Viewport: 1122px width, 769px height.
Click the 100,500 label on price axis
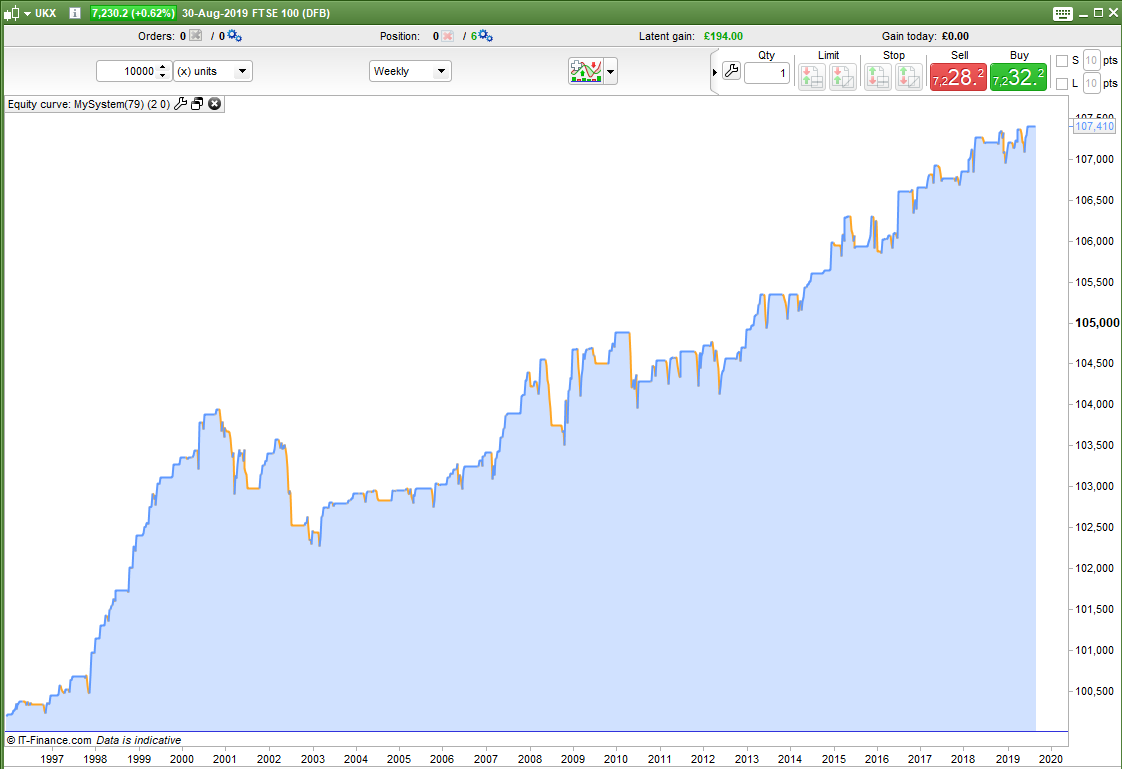(x=1095, y=691)
